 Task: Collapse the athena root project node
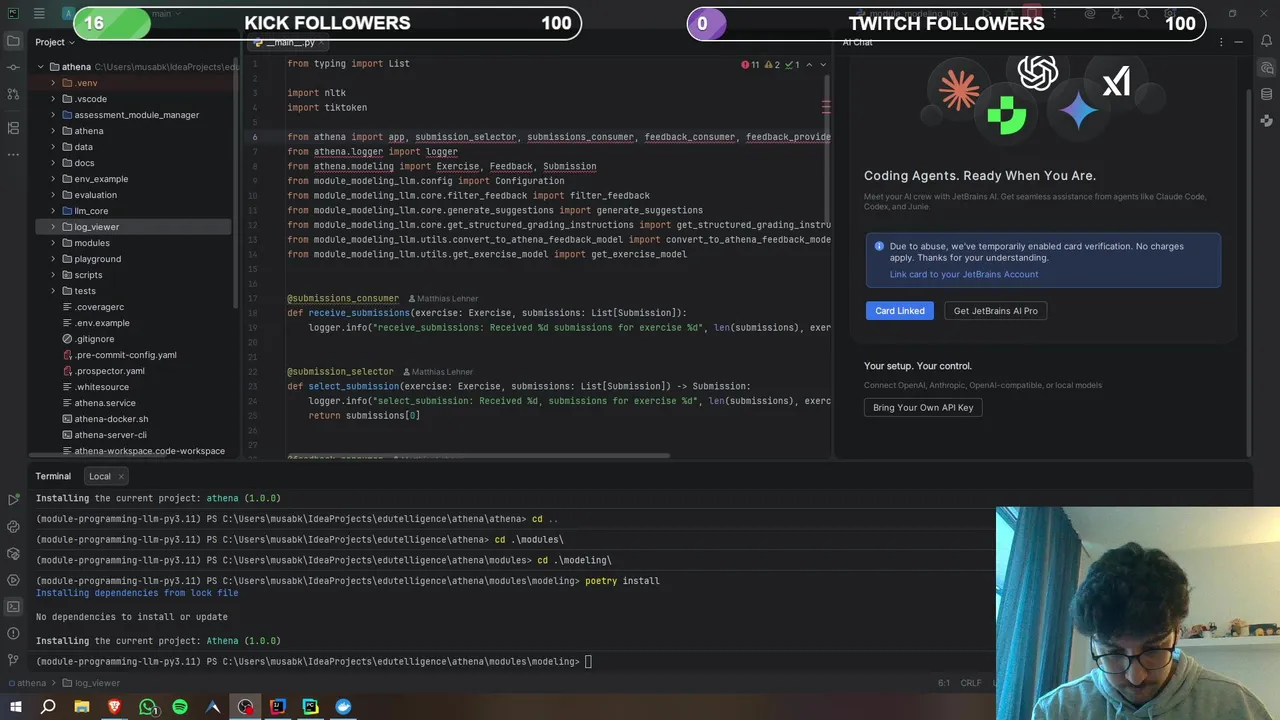(x=41, y=67)
